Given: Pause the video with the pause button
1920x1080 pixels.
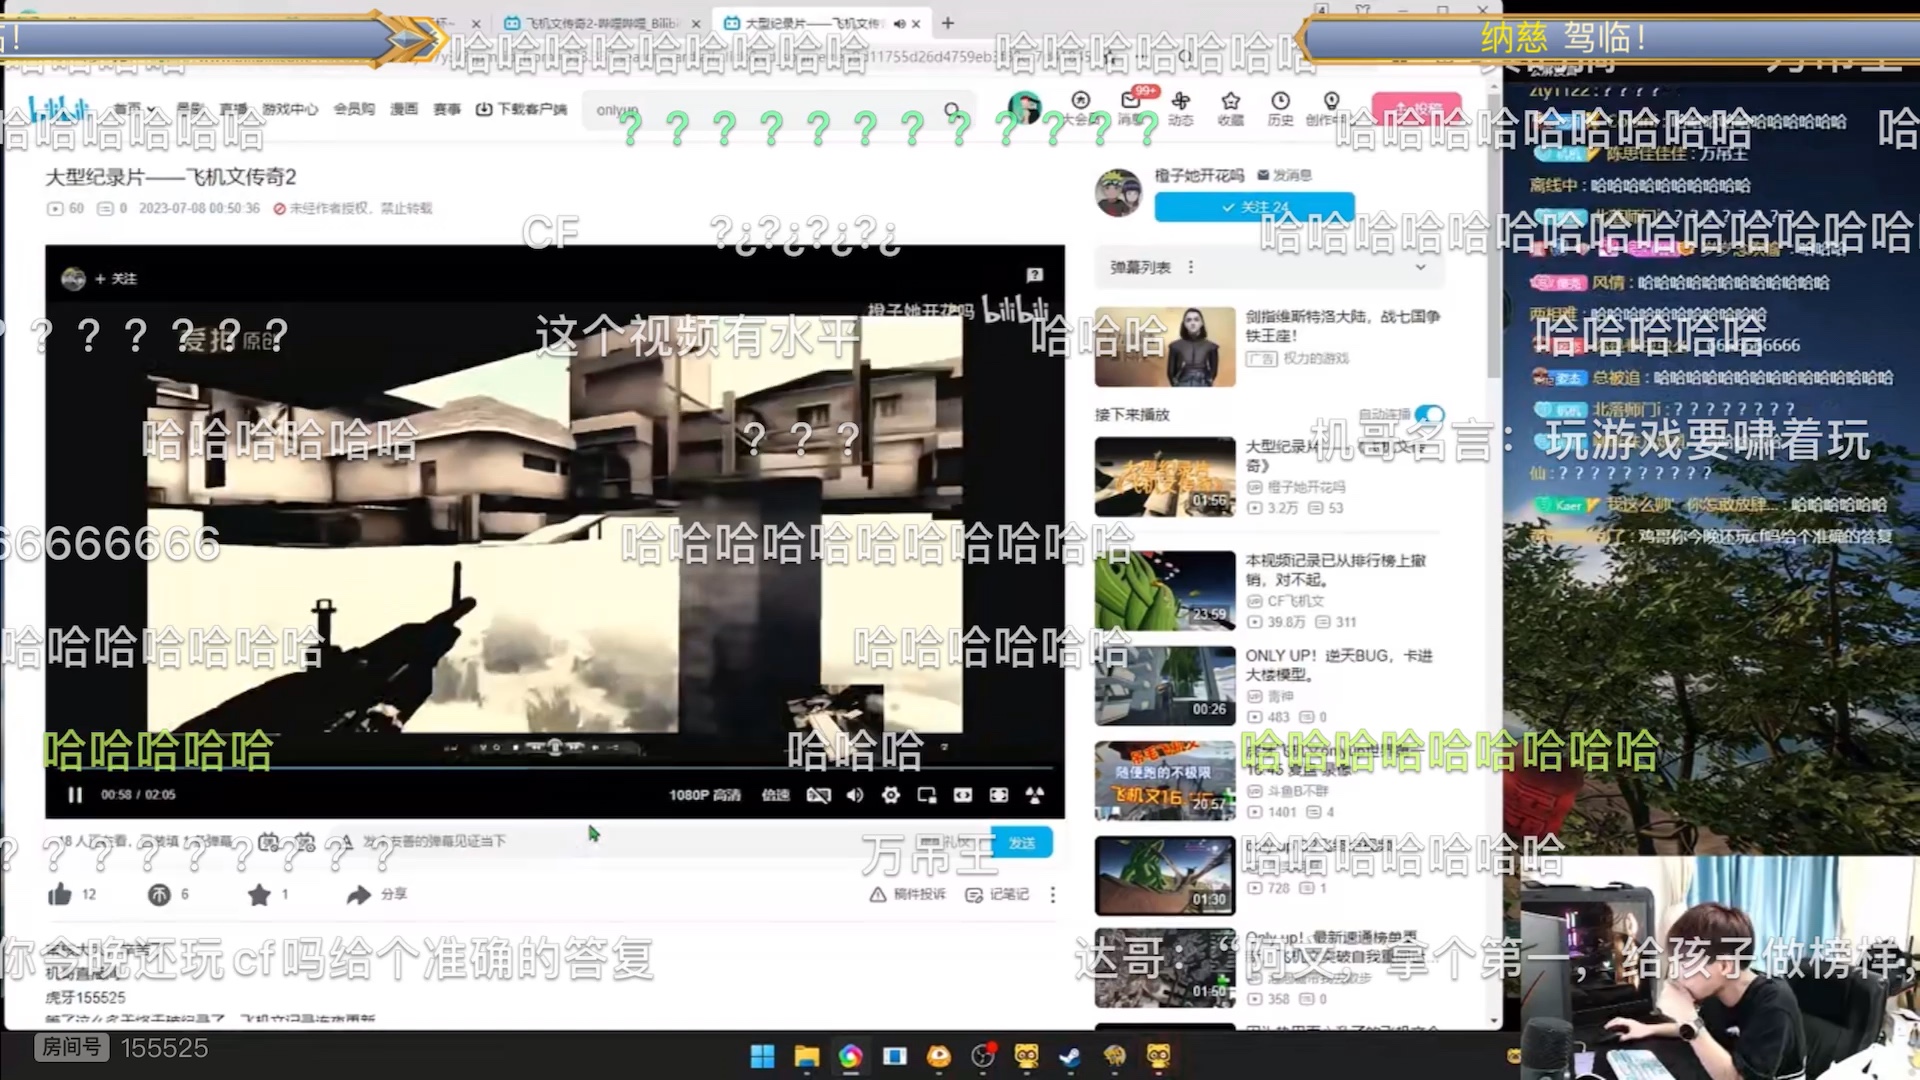Looking at the screenshot, I should pyautogui.click(x=75, y=795).
